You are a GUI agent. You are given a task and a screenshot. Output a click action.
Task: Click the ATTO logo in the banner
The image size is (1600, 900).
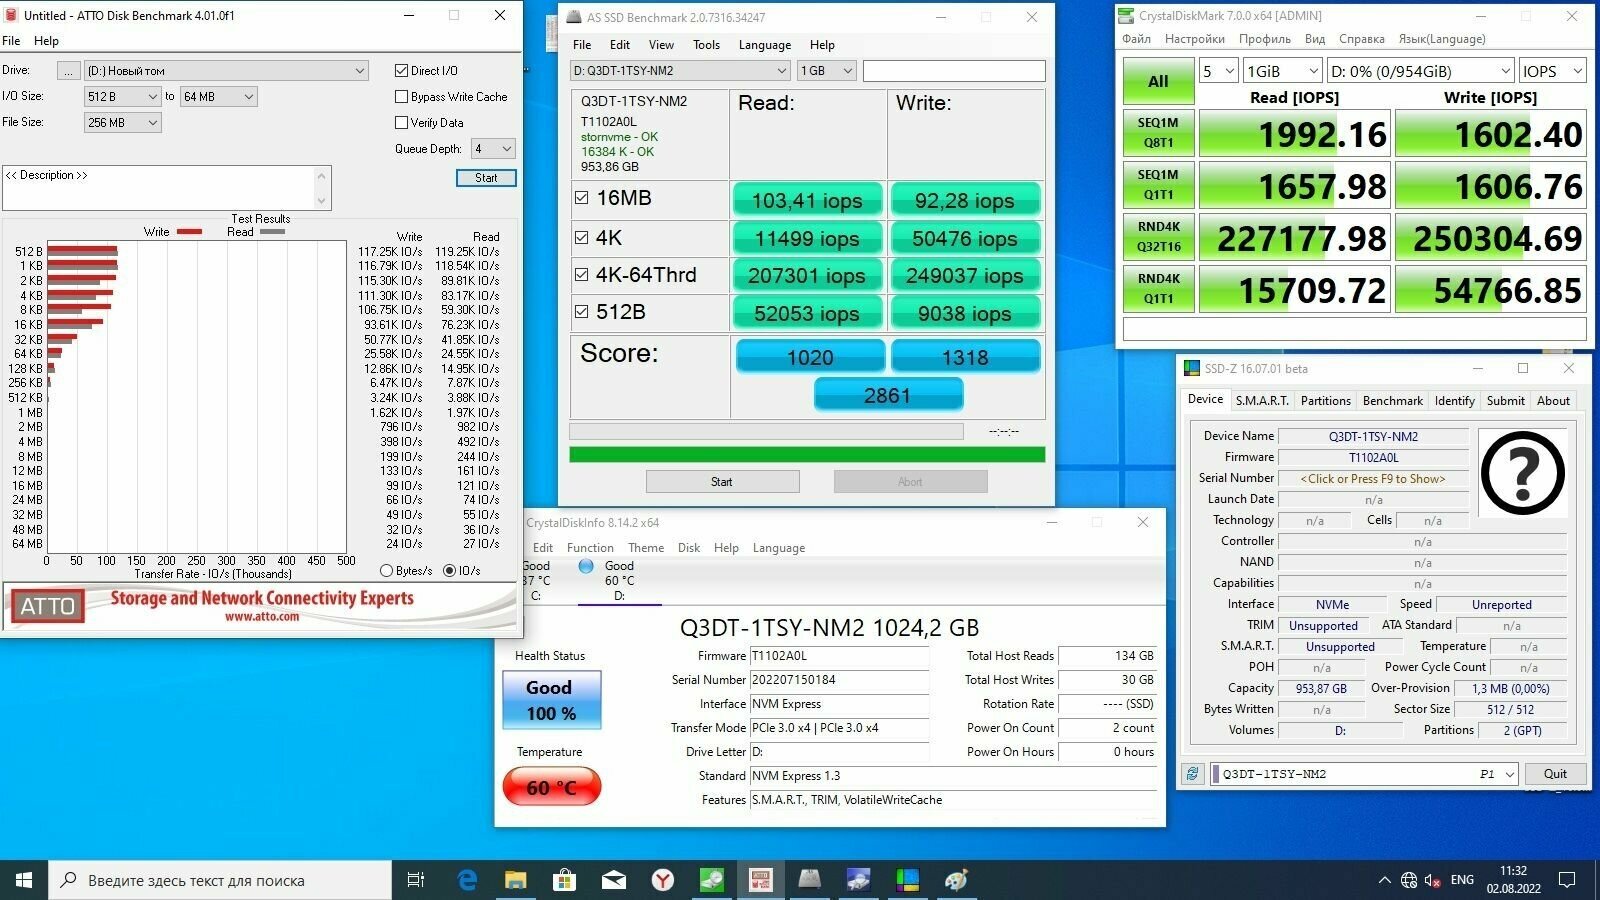pyautogui.click(x=47, y=606)
